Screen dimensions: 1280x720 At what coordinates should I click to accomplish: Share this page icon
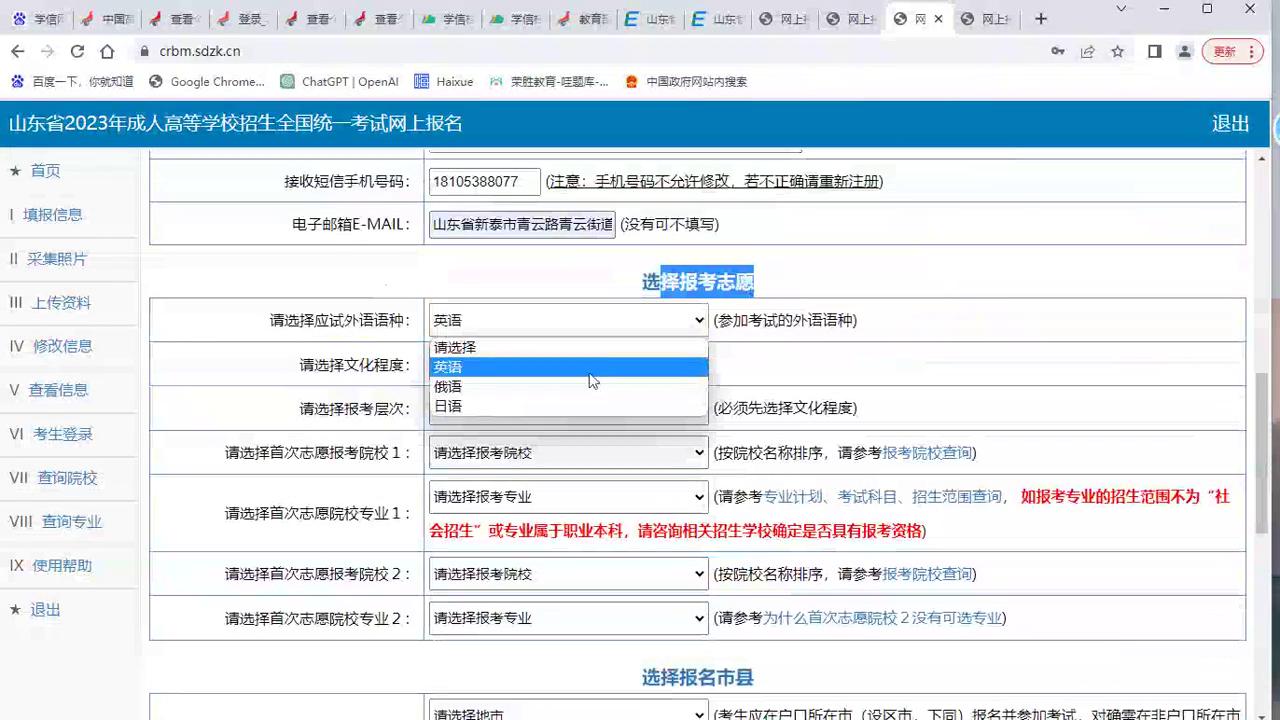click(x=1087, y=51)
